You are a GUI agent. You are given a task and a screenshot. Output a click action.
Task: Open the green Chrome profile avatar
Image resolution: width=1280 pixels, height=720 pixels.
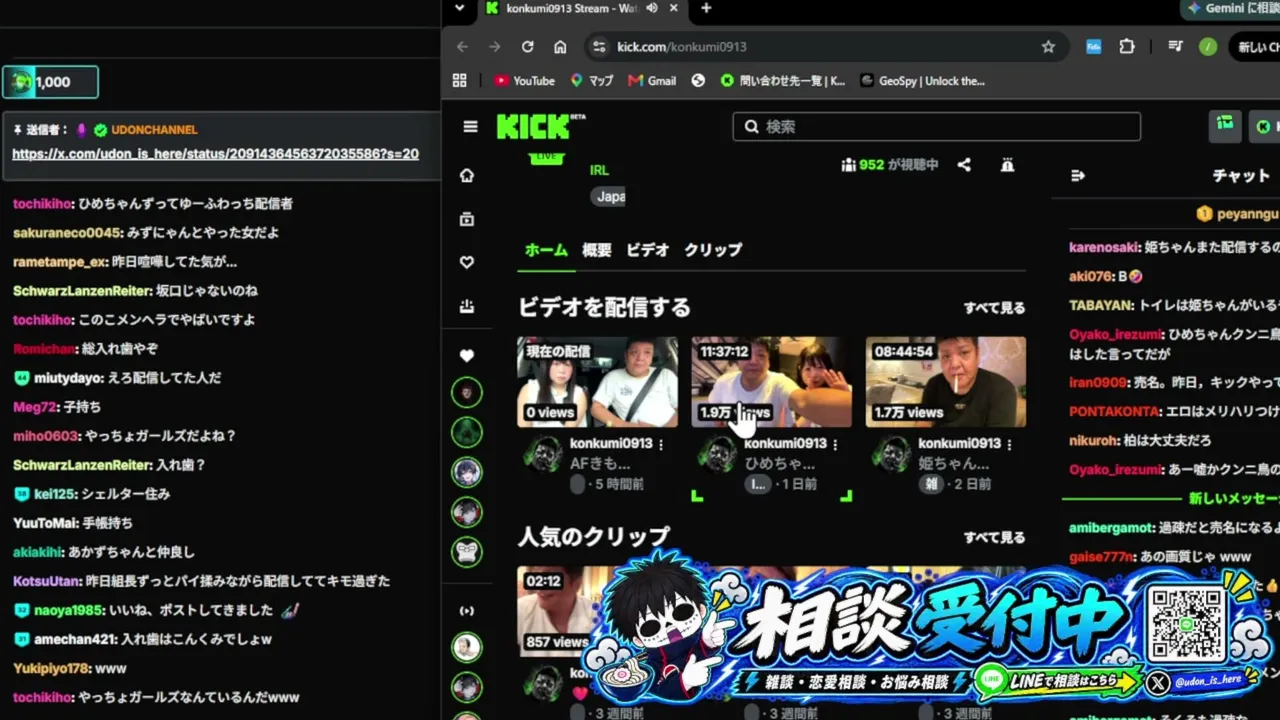[1208, 47]
